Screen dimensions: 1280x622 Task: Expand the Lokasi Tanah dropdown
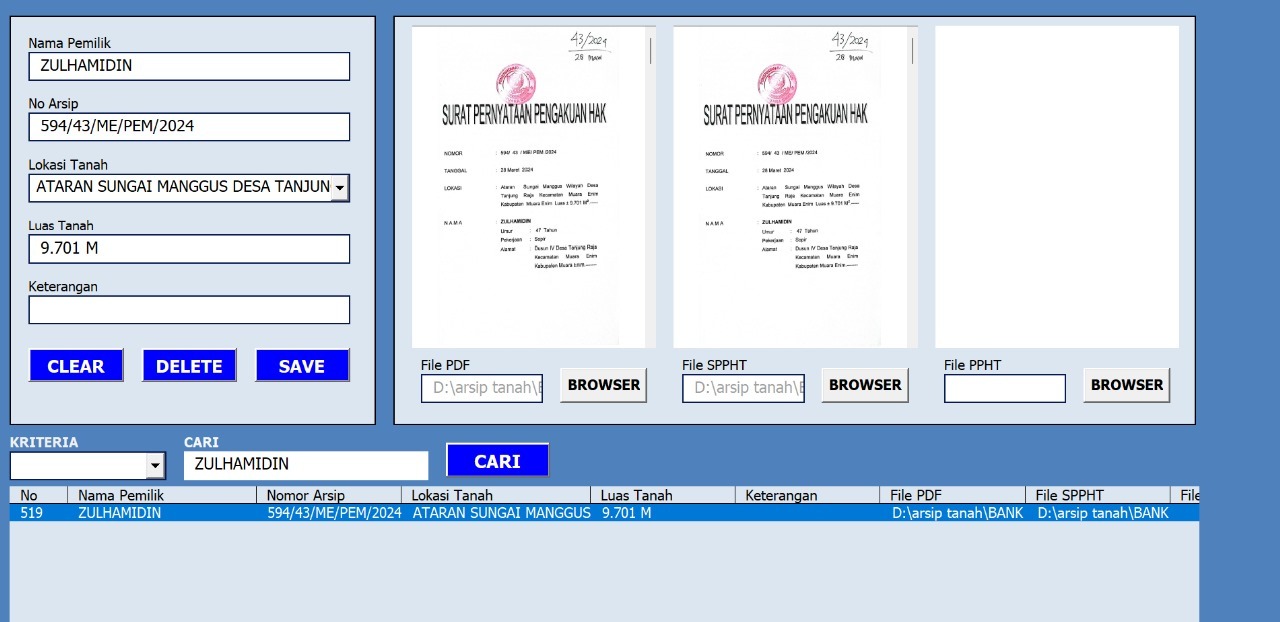(x=340, y=187)
